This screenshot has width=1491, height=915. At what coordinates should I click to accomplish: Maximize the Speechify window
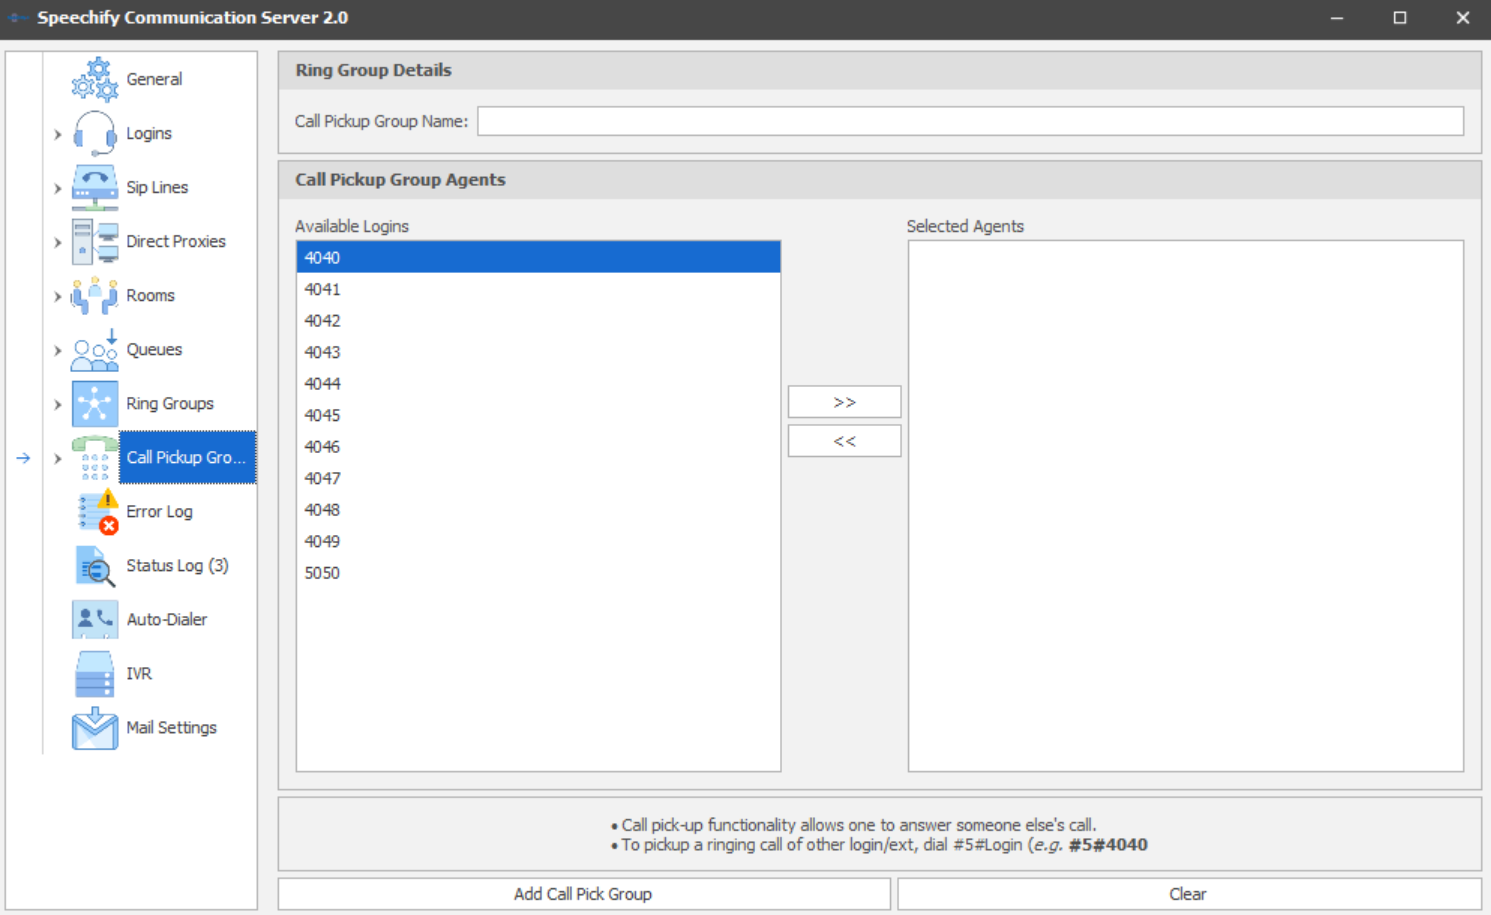point(1400,18)
